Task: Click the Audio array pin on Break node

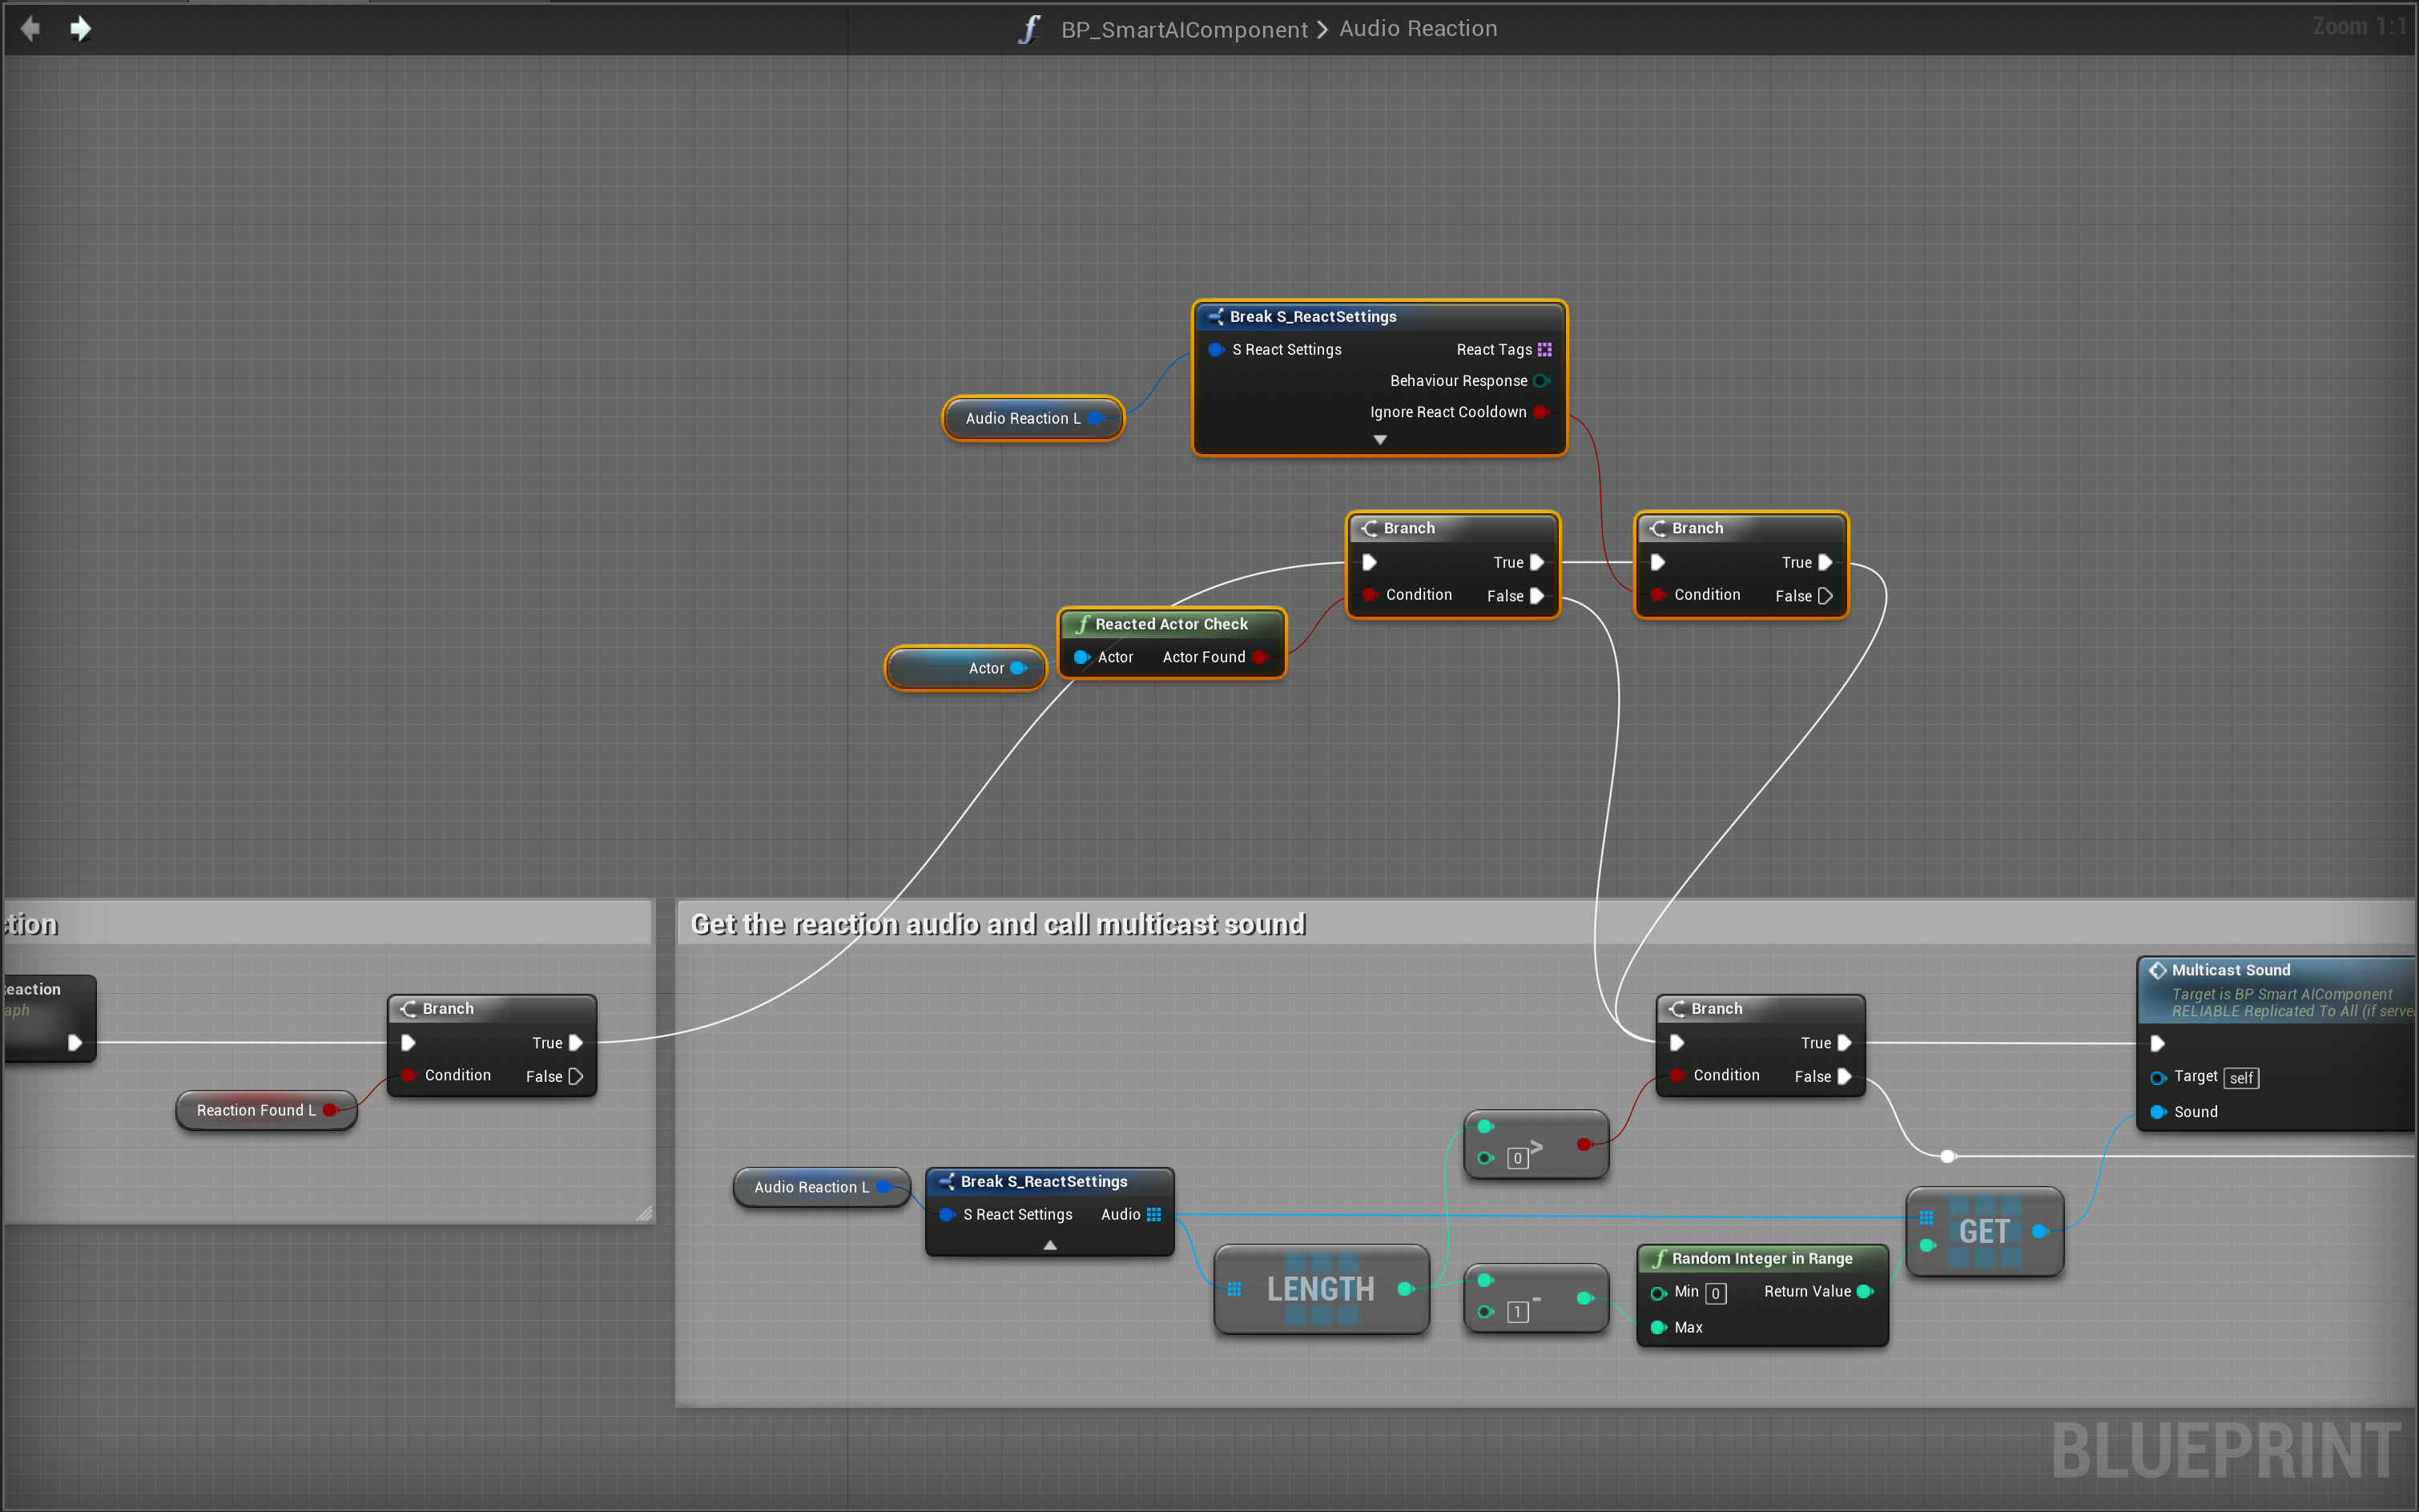Action: pos(1154,1214)
